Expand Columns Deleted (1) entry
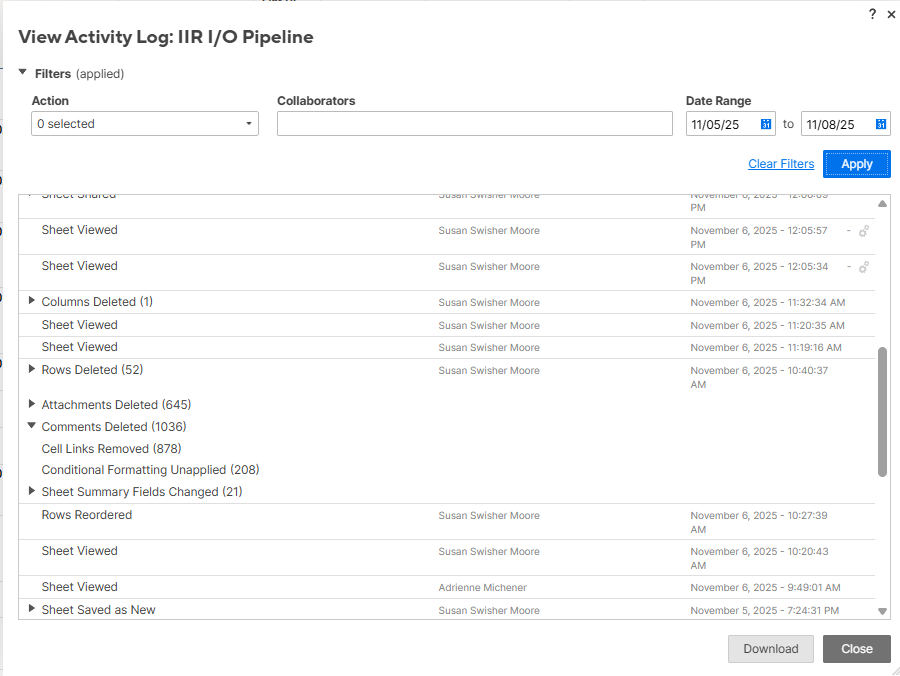Screen dimensions: 900x676 32,301
